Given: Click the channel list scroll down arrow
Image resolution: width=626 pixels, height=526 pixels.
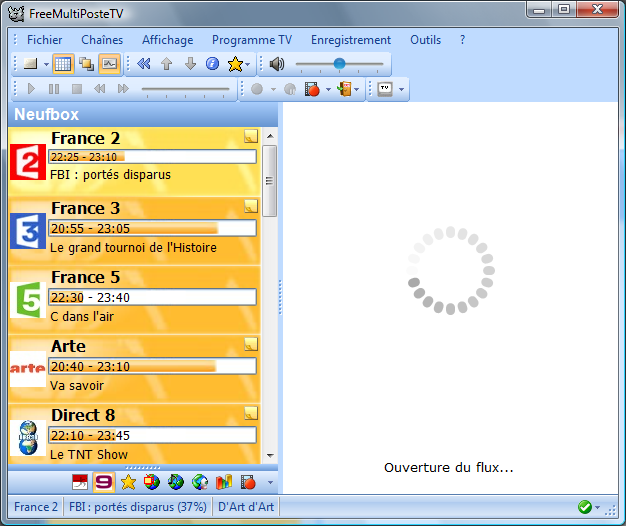Looking at the screenshot, I should click(270, 455).
